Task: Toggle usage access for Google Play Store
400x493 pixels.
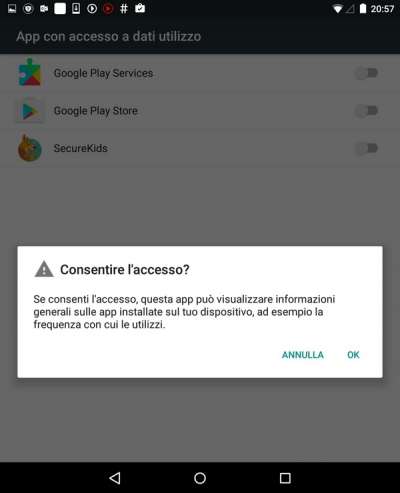Action: 366,110
